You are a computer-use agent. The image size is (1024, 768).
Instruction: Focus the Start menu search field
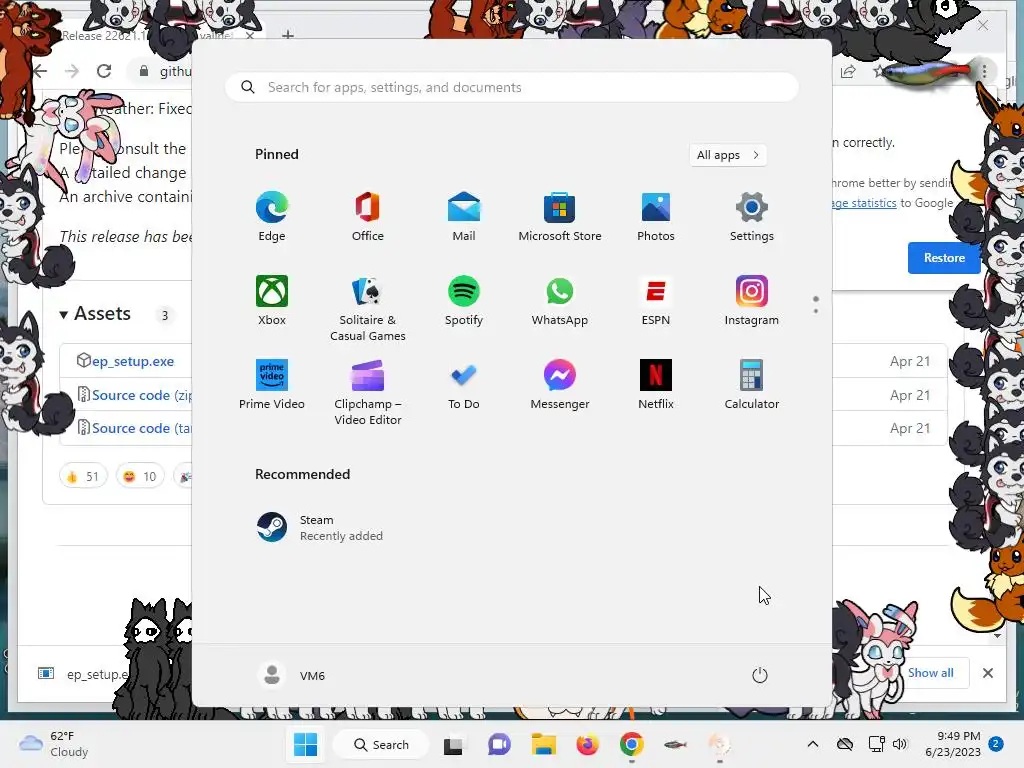(x=512, y=87)
